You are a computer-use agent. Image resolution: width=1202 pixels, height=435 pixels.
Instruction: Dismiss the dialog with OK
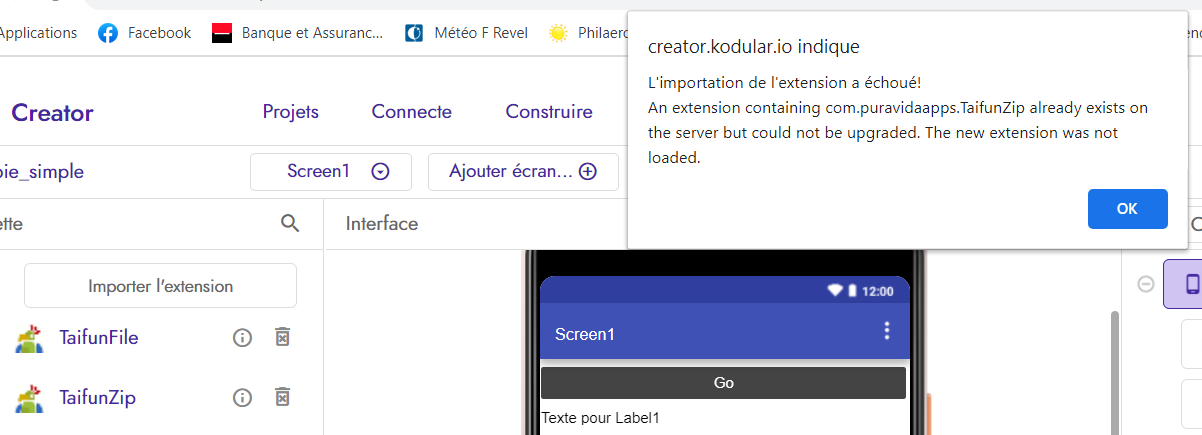click(1127, 209)
